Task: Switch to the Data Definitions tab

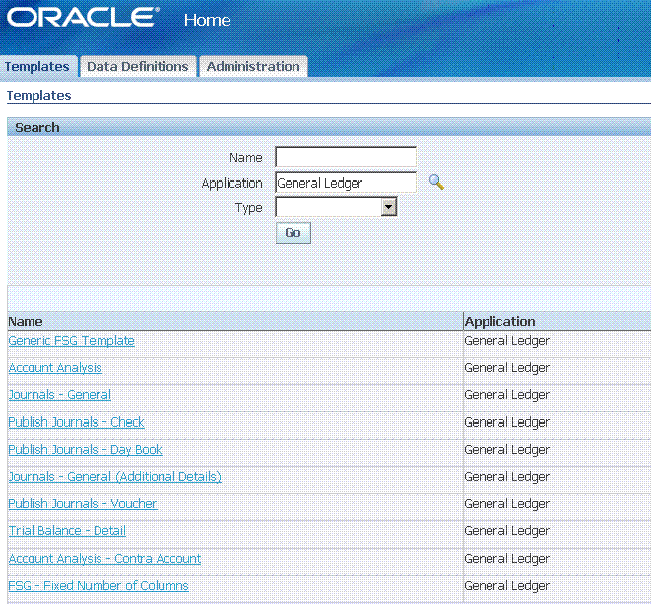Action: click(x=138, y=67)
